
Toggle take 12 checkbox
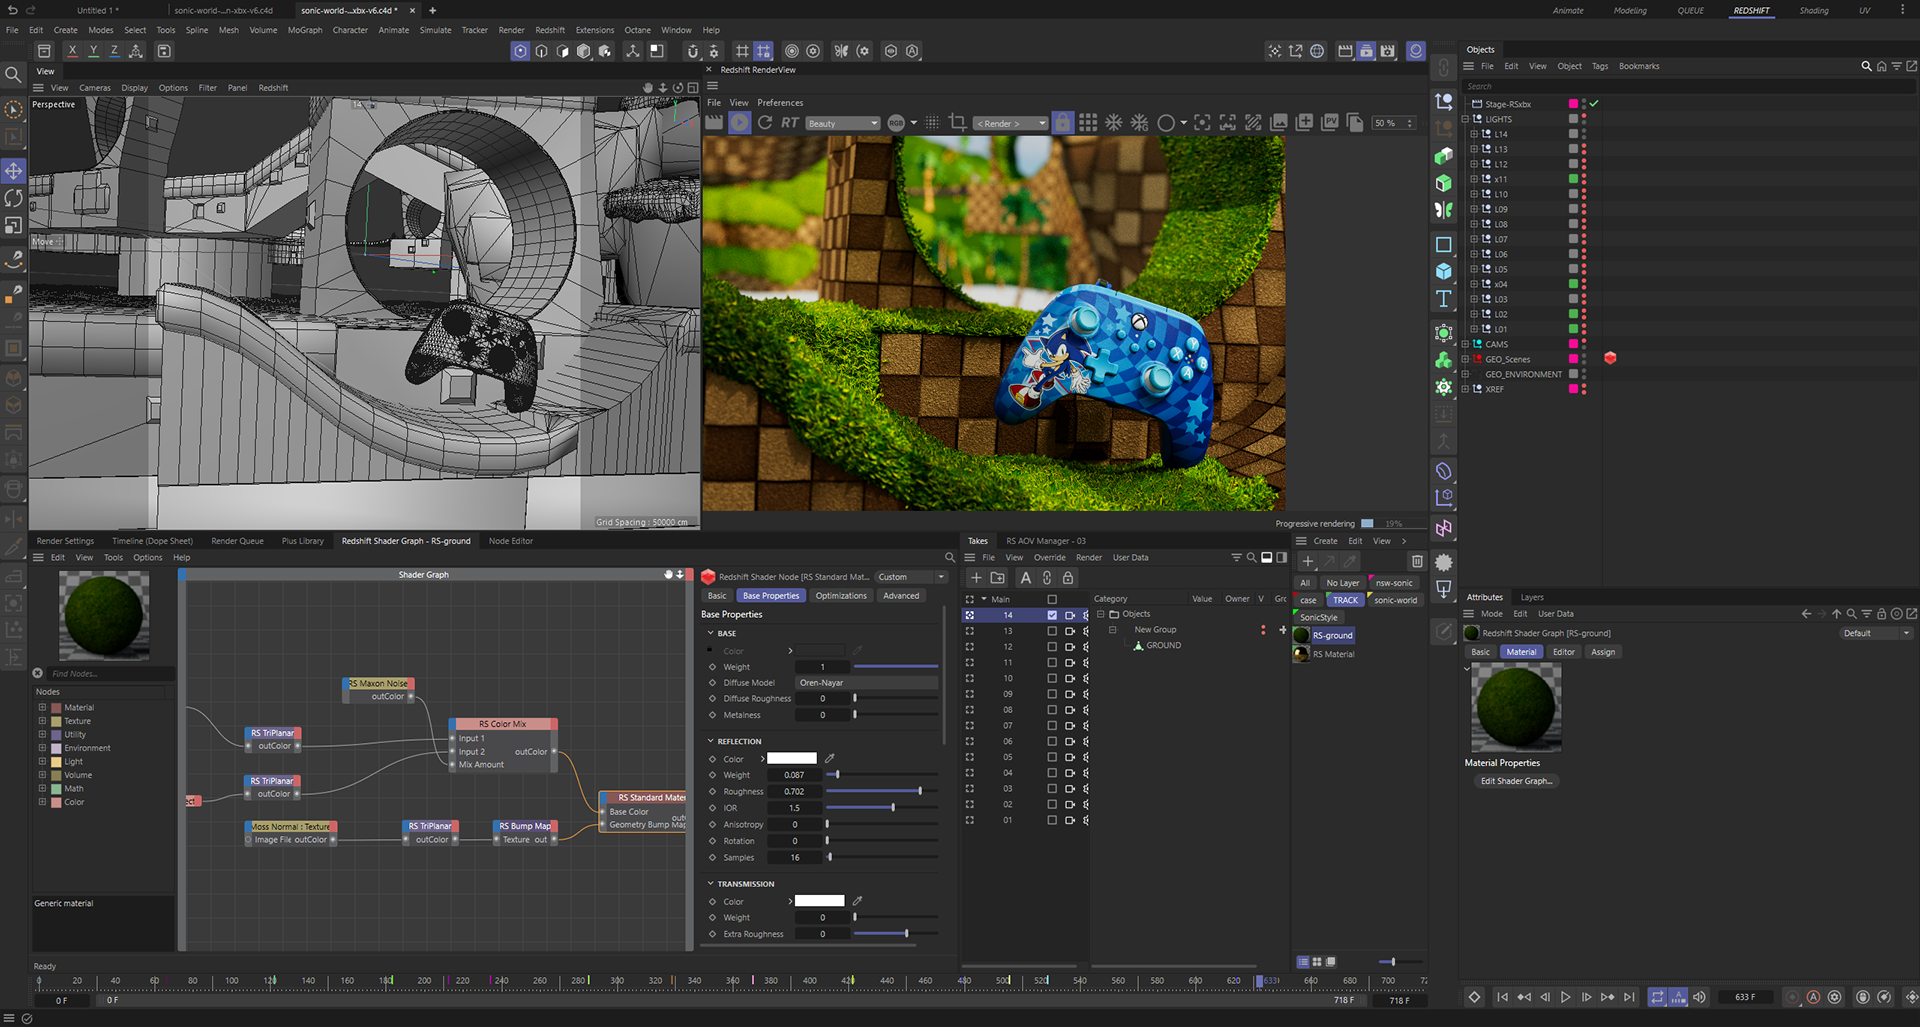pyautogui.click(x=1052, y=647)
